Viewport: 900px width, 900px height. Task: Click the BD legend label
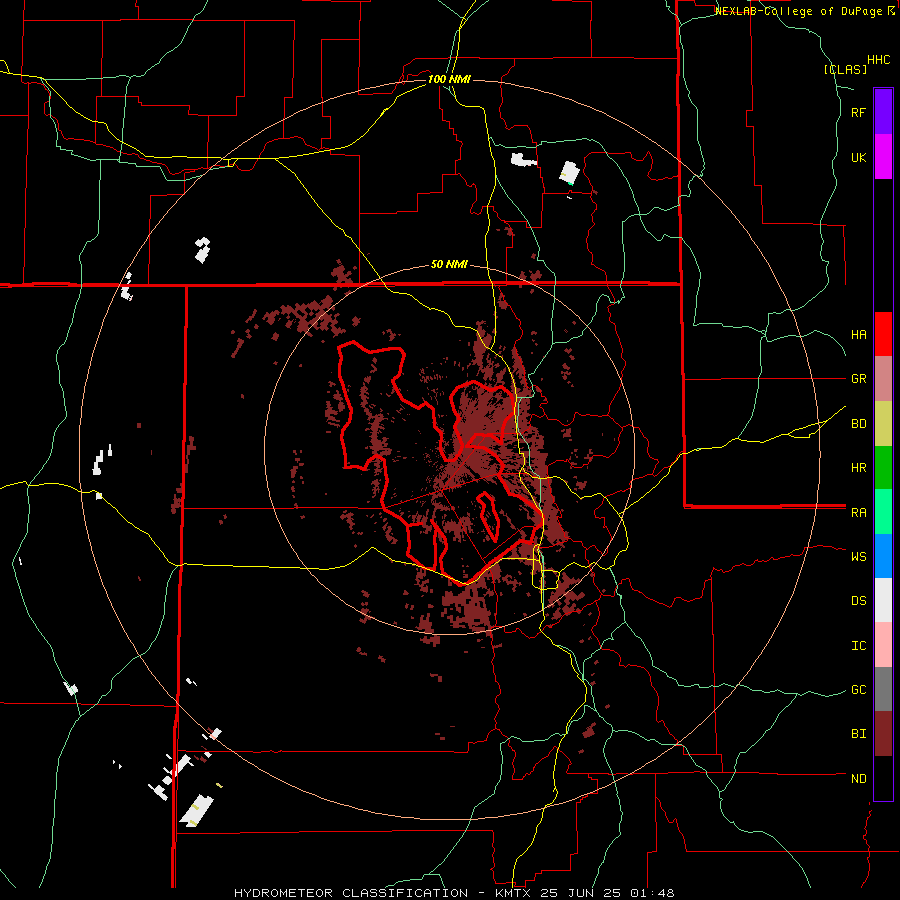(x=858, y=424)
